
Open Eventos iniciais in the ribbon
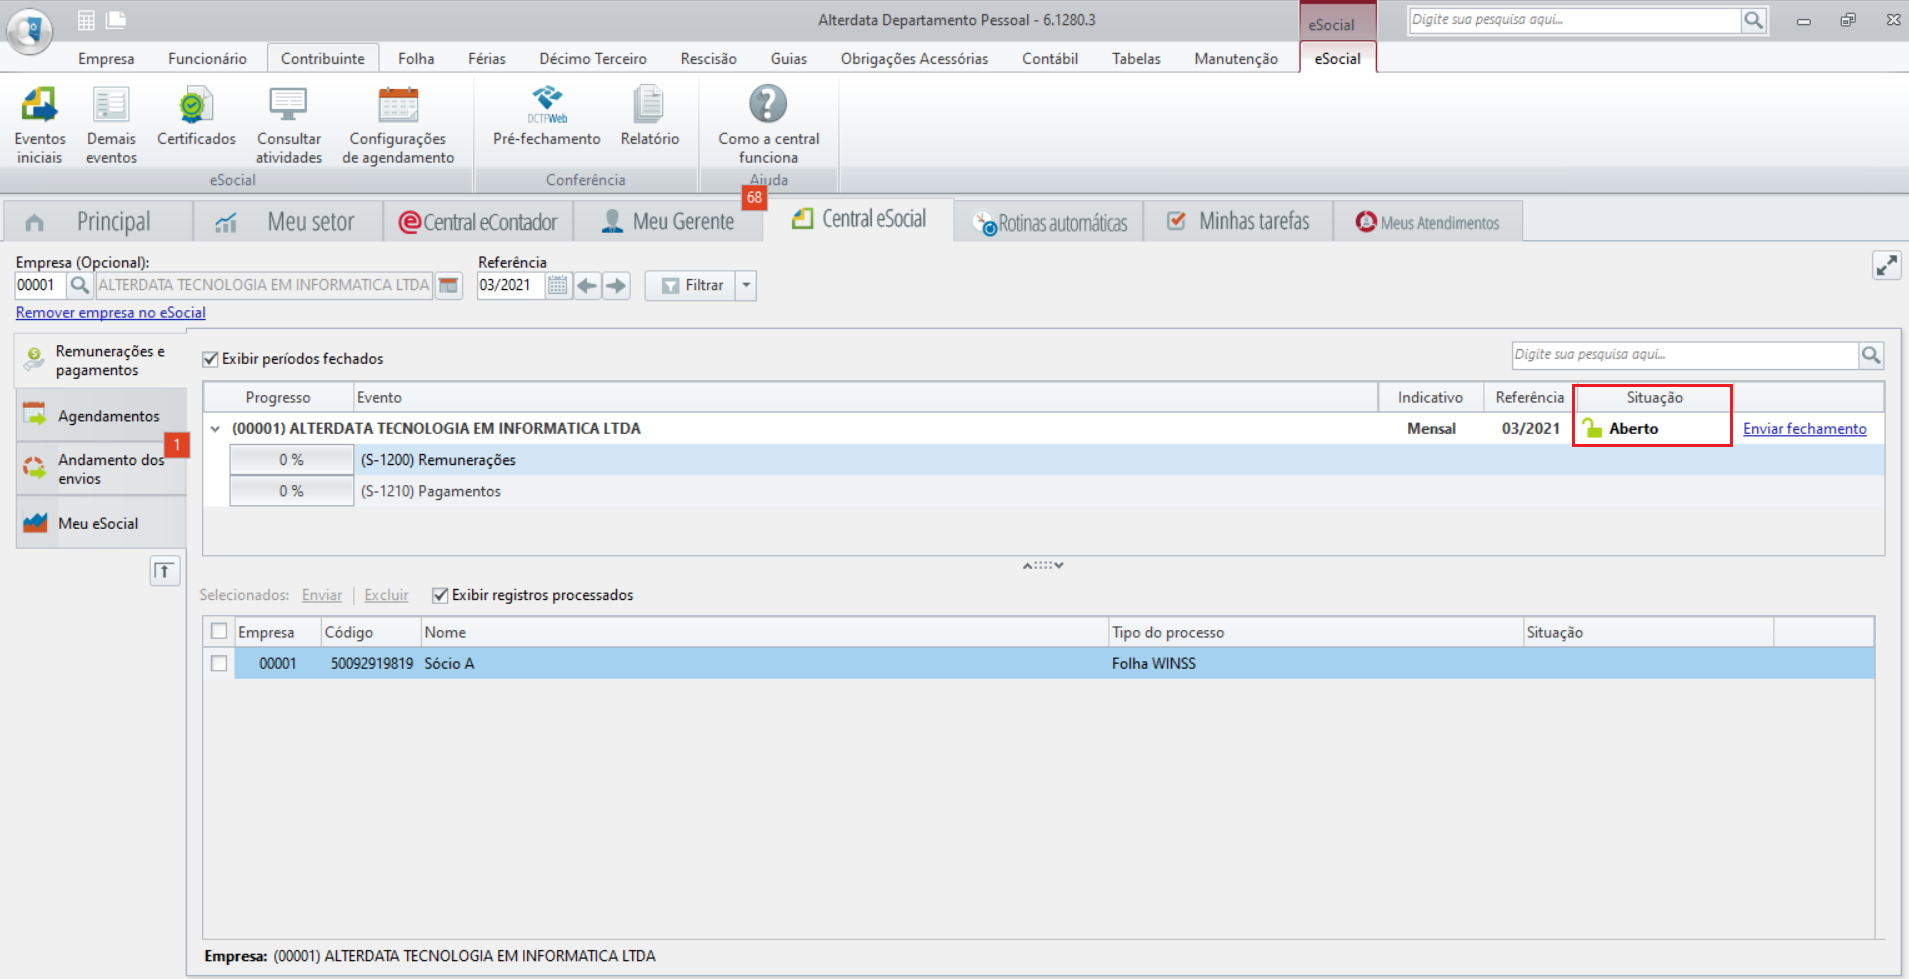coord(40,125)
